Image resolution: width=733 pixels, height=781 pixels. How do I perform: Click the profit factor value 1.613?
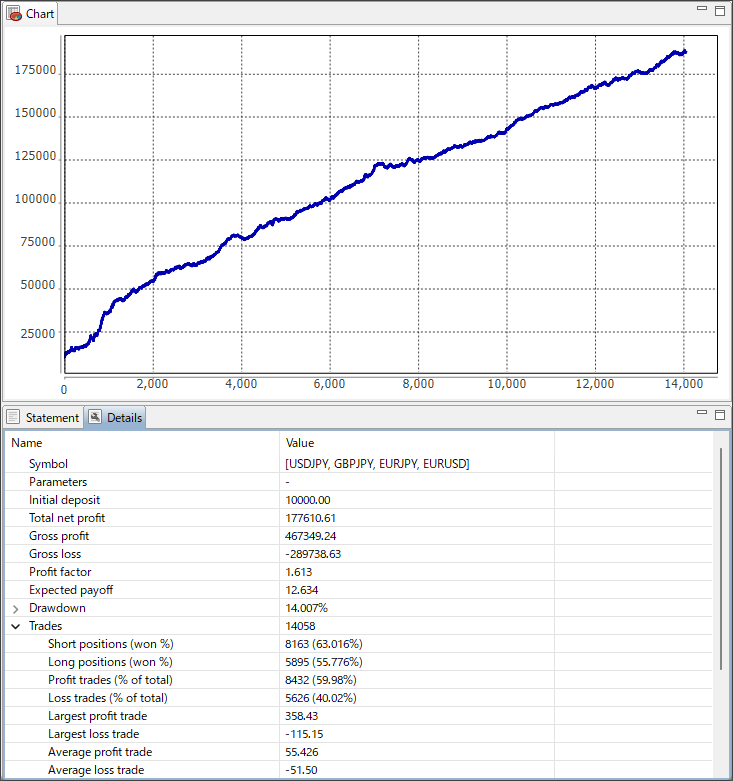pos(298,572)
